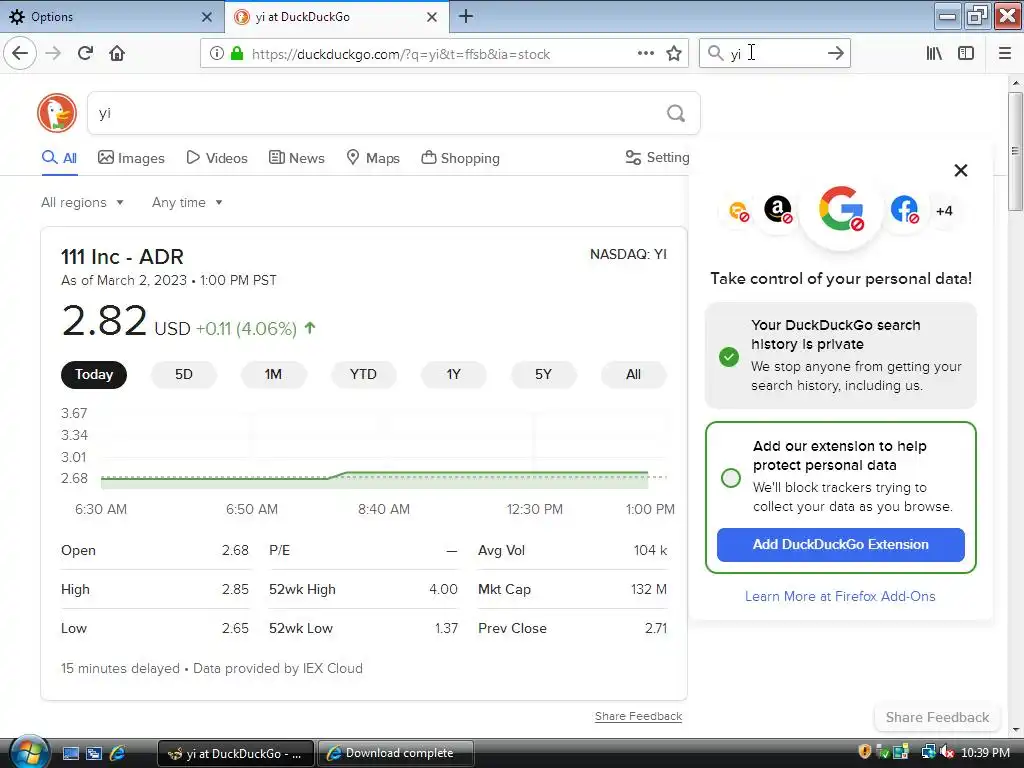Click the floating Share Feedback button
The width and height of the screenshot is (1024, 768).
pyautogui.click(x=937, y=717)
